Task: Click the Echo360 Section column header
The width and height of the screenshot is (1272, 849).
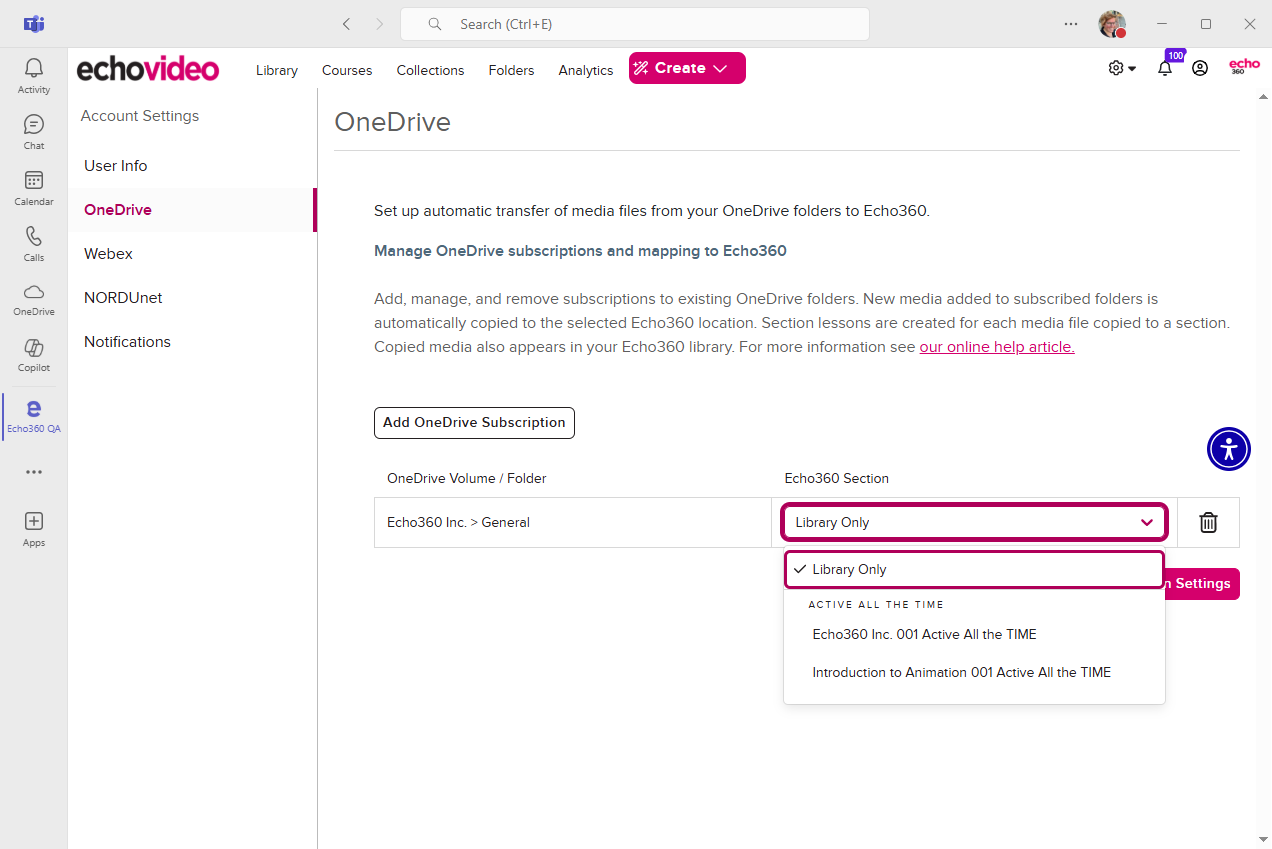Action: pos(836,478)
